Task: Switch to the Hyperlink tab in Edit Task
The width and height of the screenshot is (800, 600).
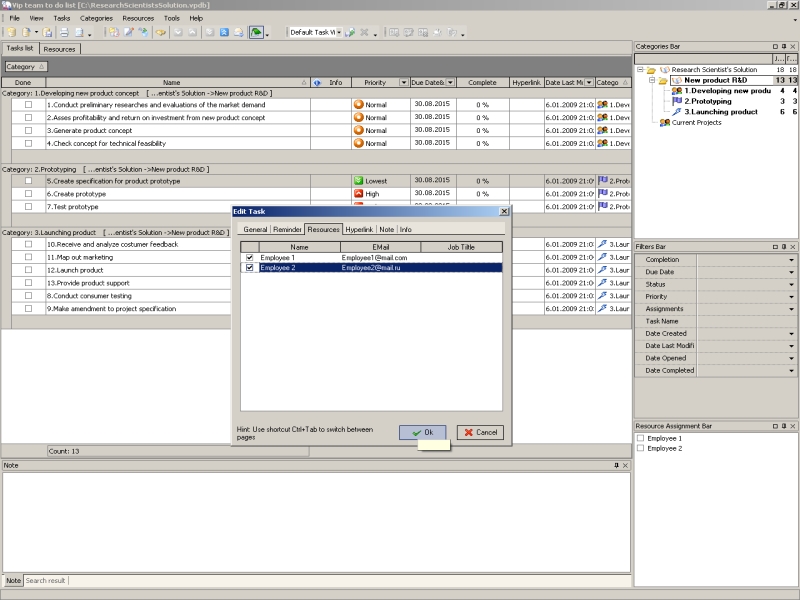Action: (x=359, y=229)
